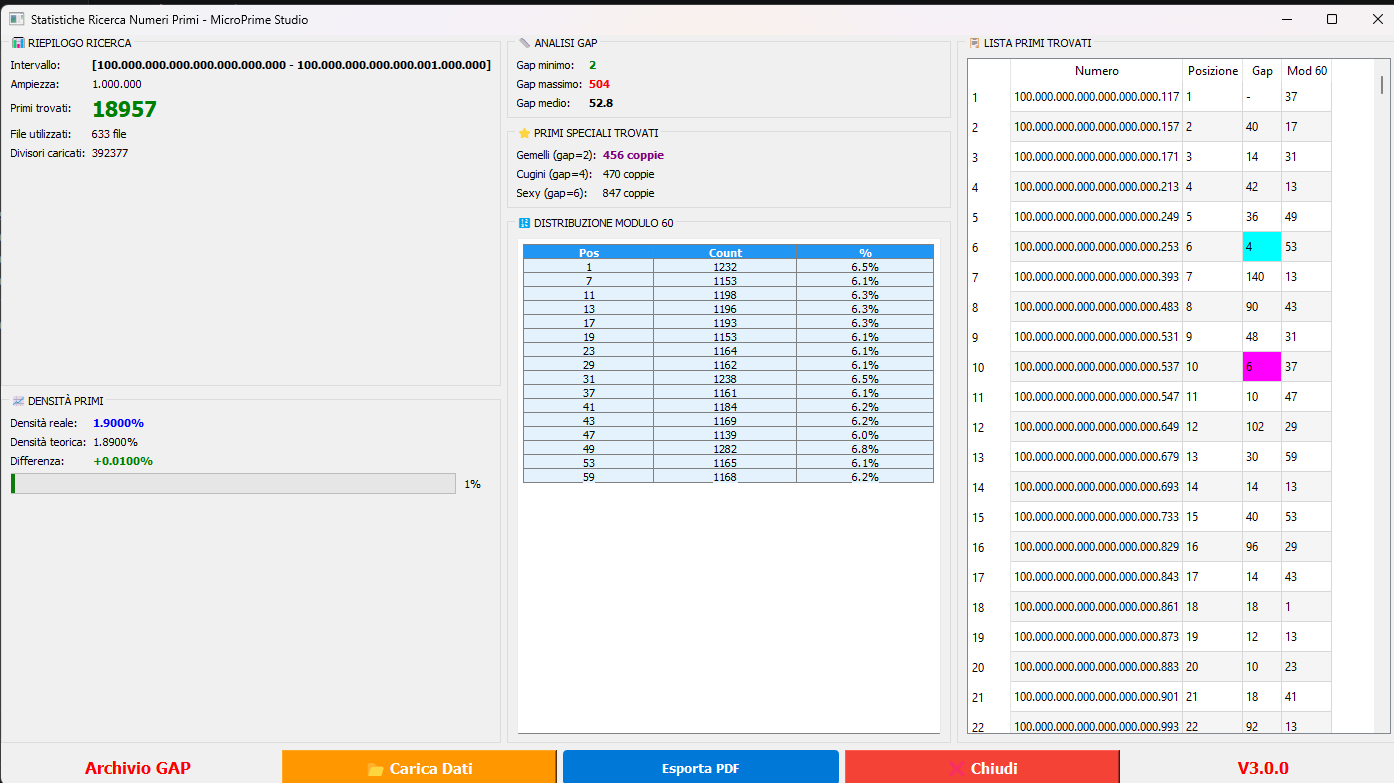This screenshot has height=783, width=1394.
Task: Click the Divisori caricati value 392377
Action: click(110, 154)
